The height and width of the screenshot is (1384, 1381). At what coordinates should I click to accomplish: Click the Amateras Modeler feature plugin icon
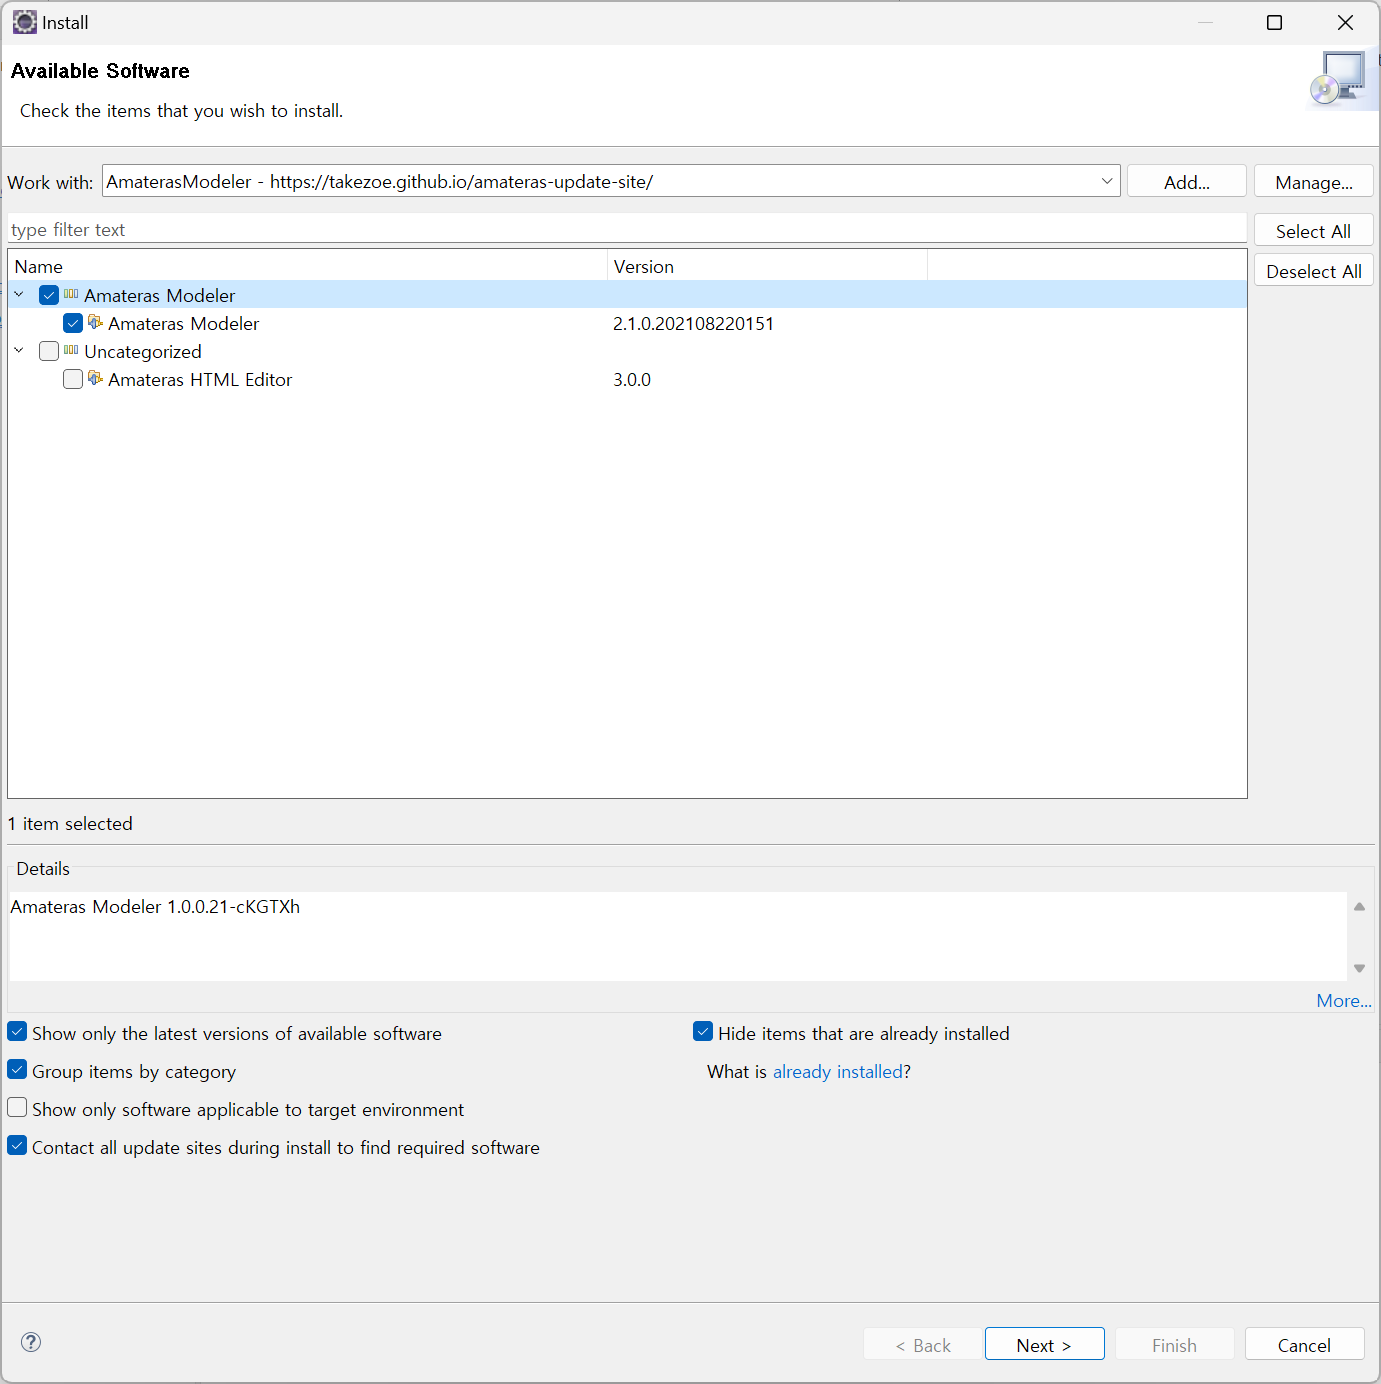point(96,322)
